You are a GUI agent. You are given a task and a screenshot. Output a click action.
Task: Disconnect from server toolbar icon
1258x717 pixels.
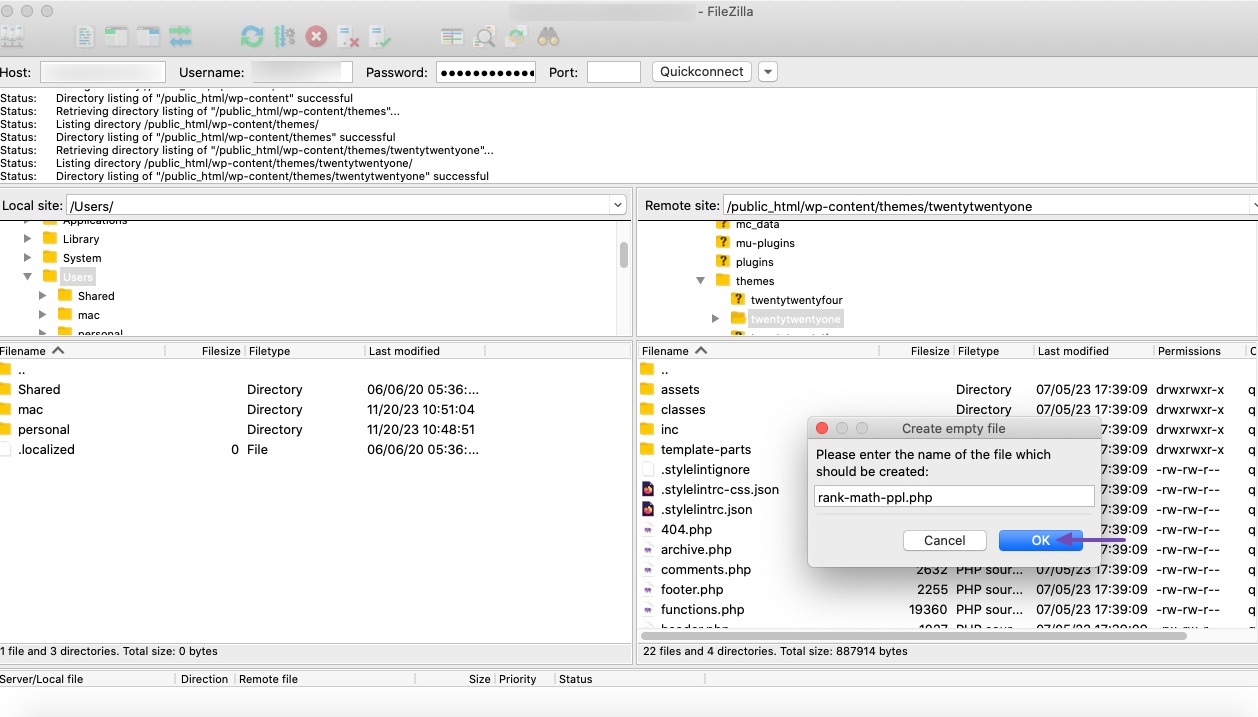point(348,37)
